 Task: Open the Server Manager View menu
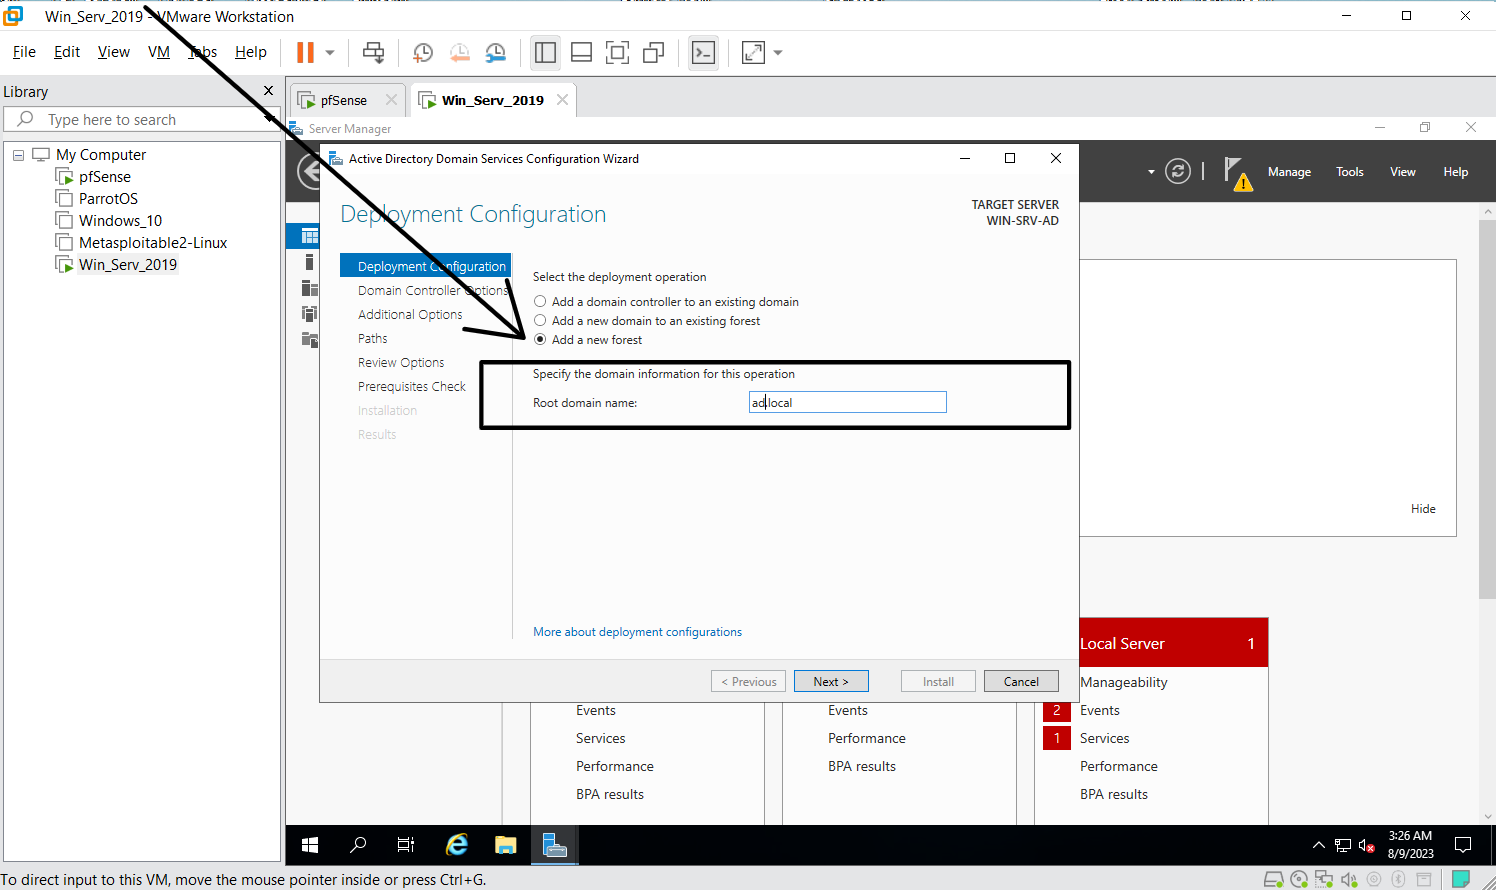pyautogui.click(x=1403, y=172)
